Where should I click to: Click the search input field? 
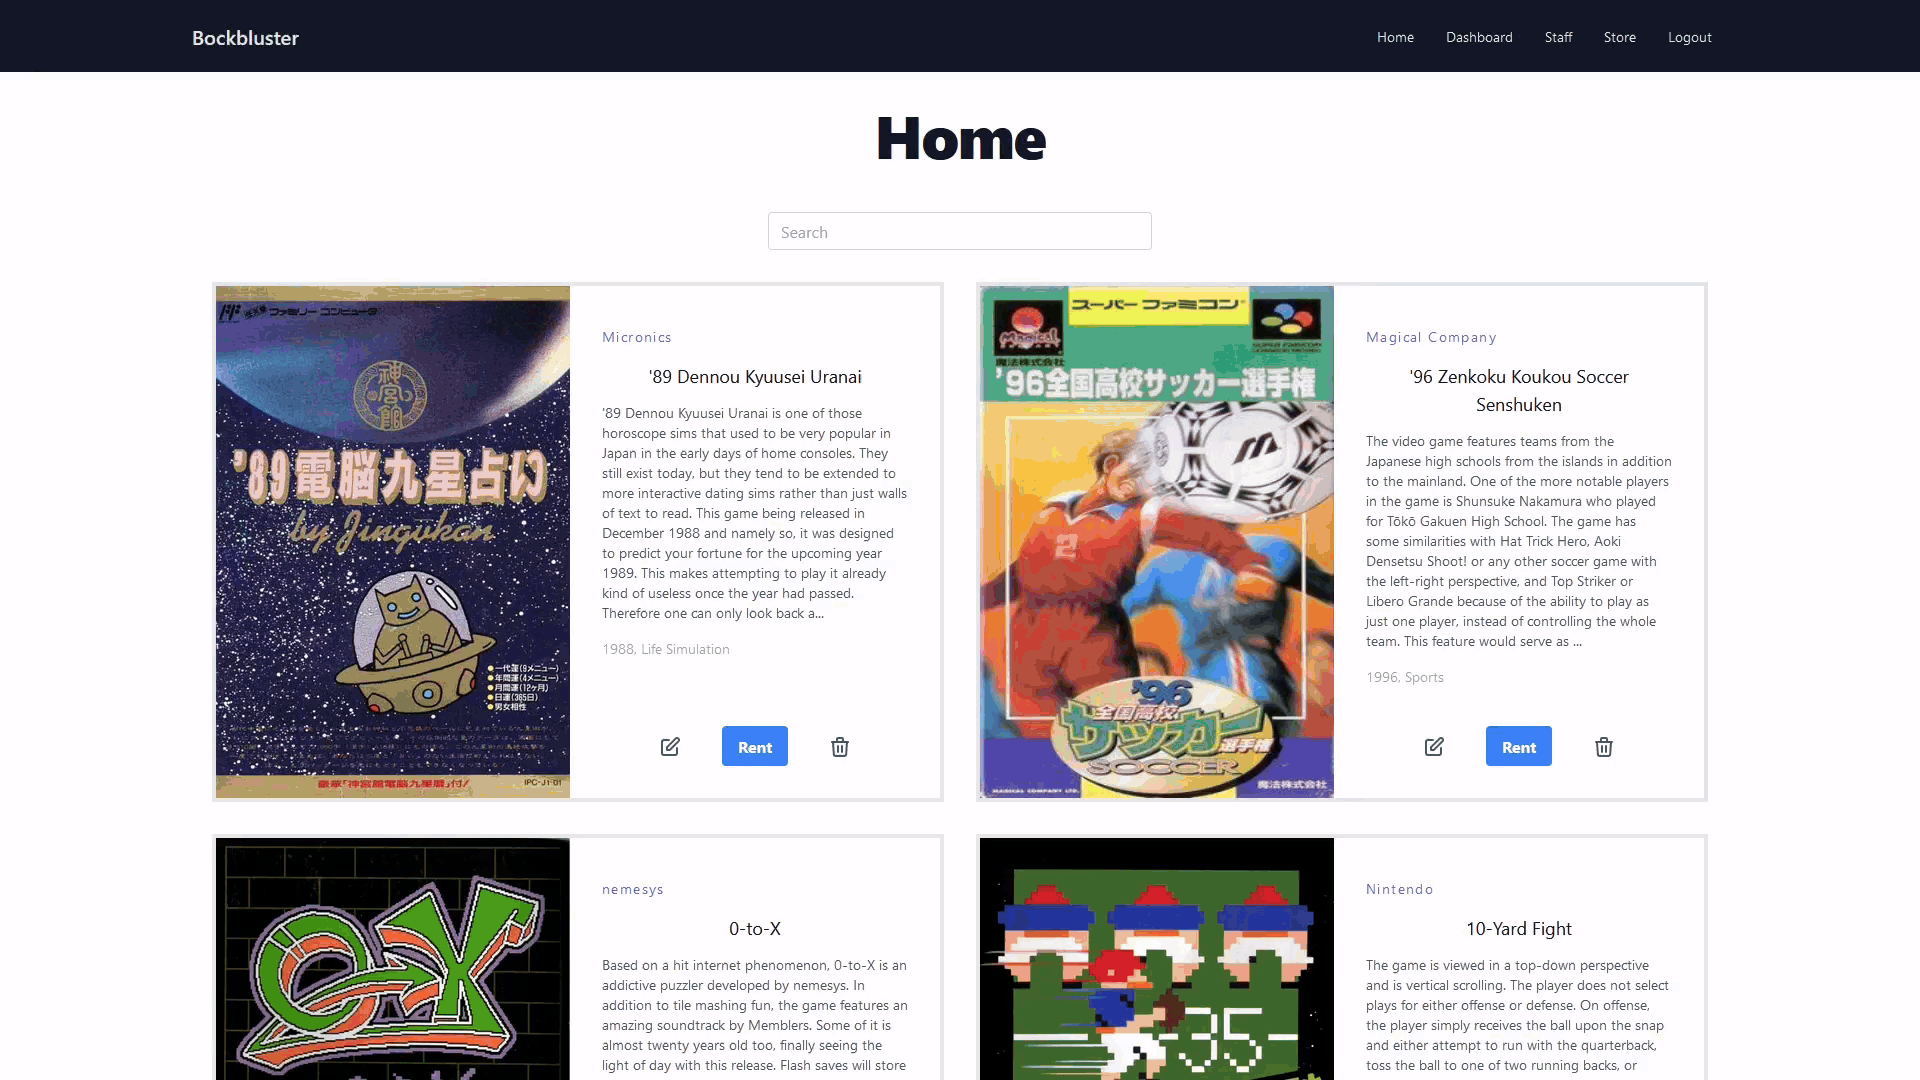tap(960, 232)
